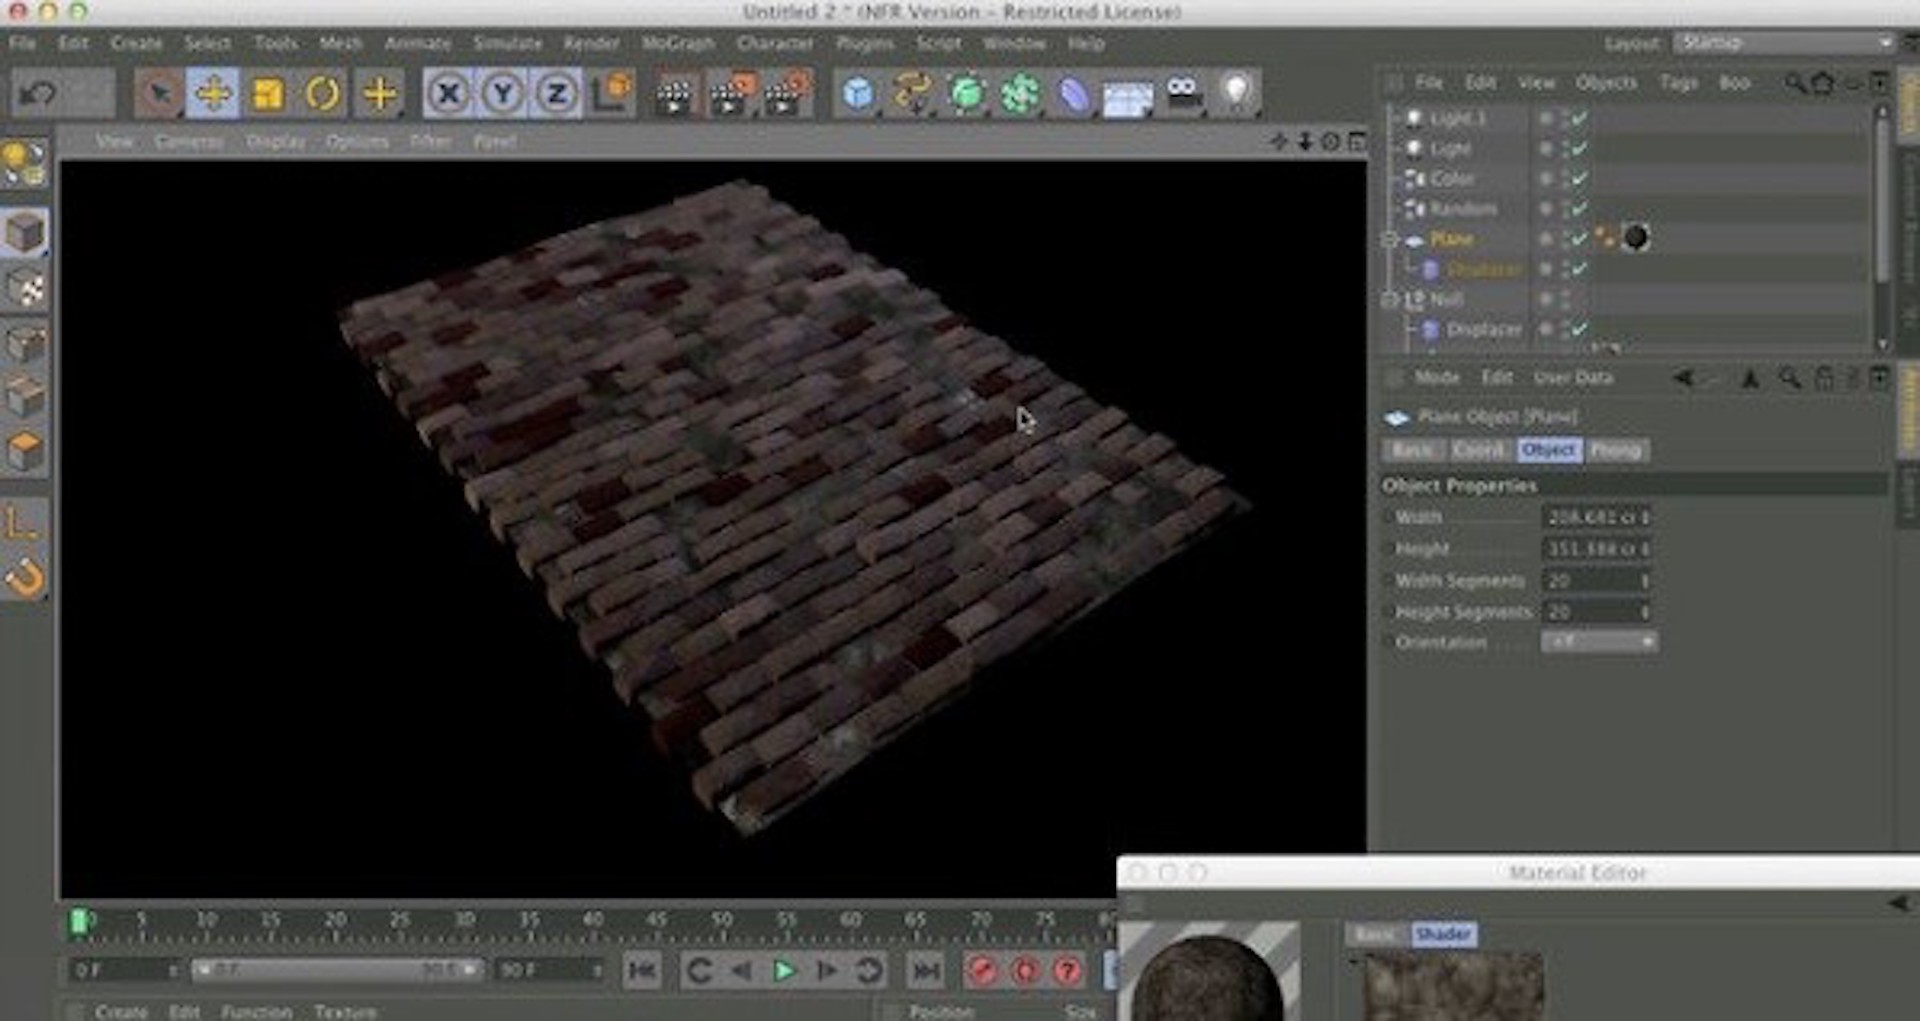Toggle the Random row enable checkmark

pyautogui.click(x=1580, y=209)
